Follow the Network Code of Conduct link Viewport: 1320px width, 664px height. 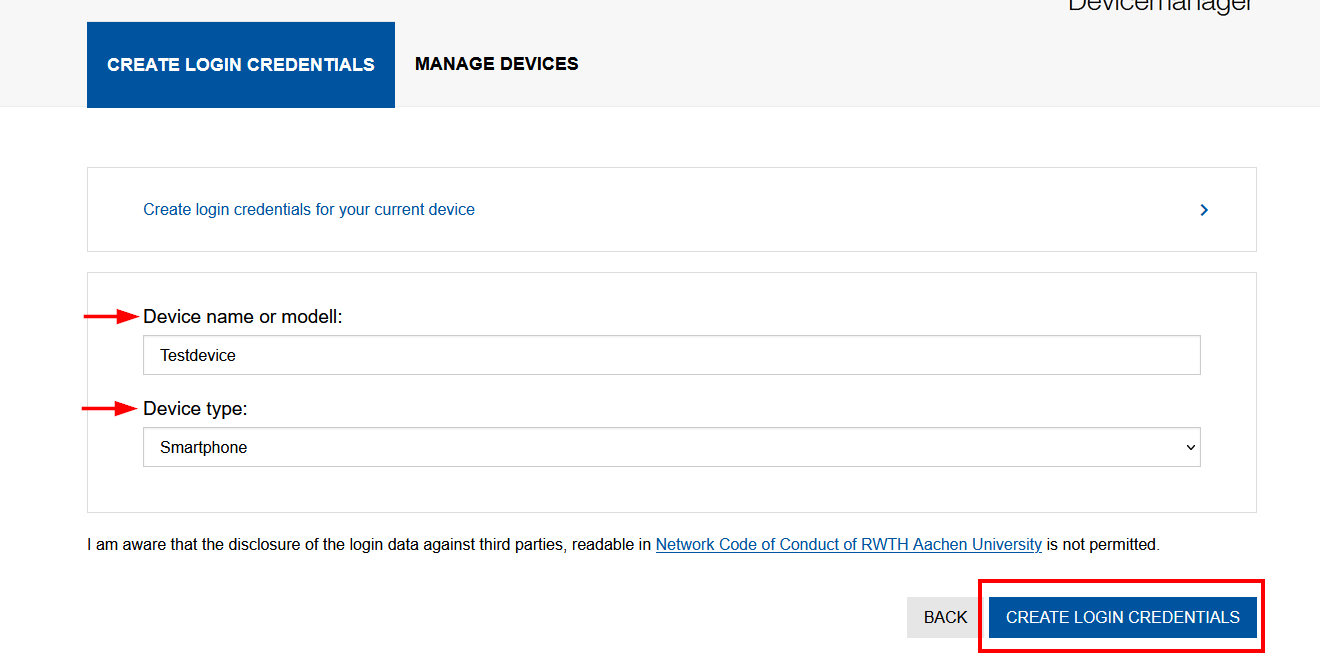coord(848,544)
